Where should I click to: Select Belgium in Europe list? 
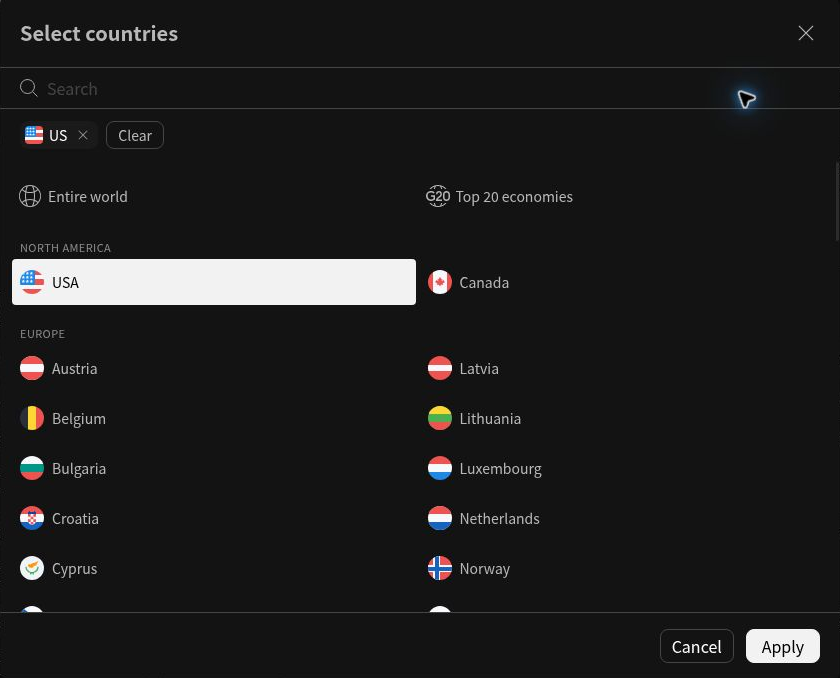(214, 418)
